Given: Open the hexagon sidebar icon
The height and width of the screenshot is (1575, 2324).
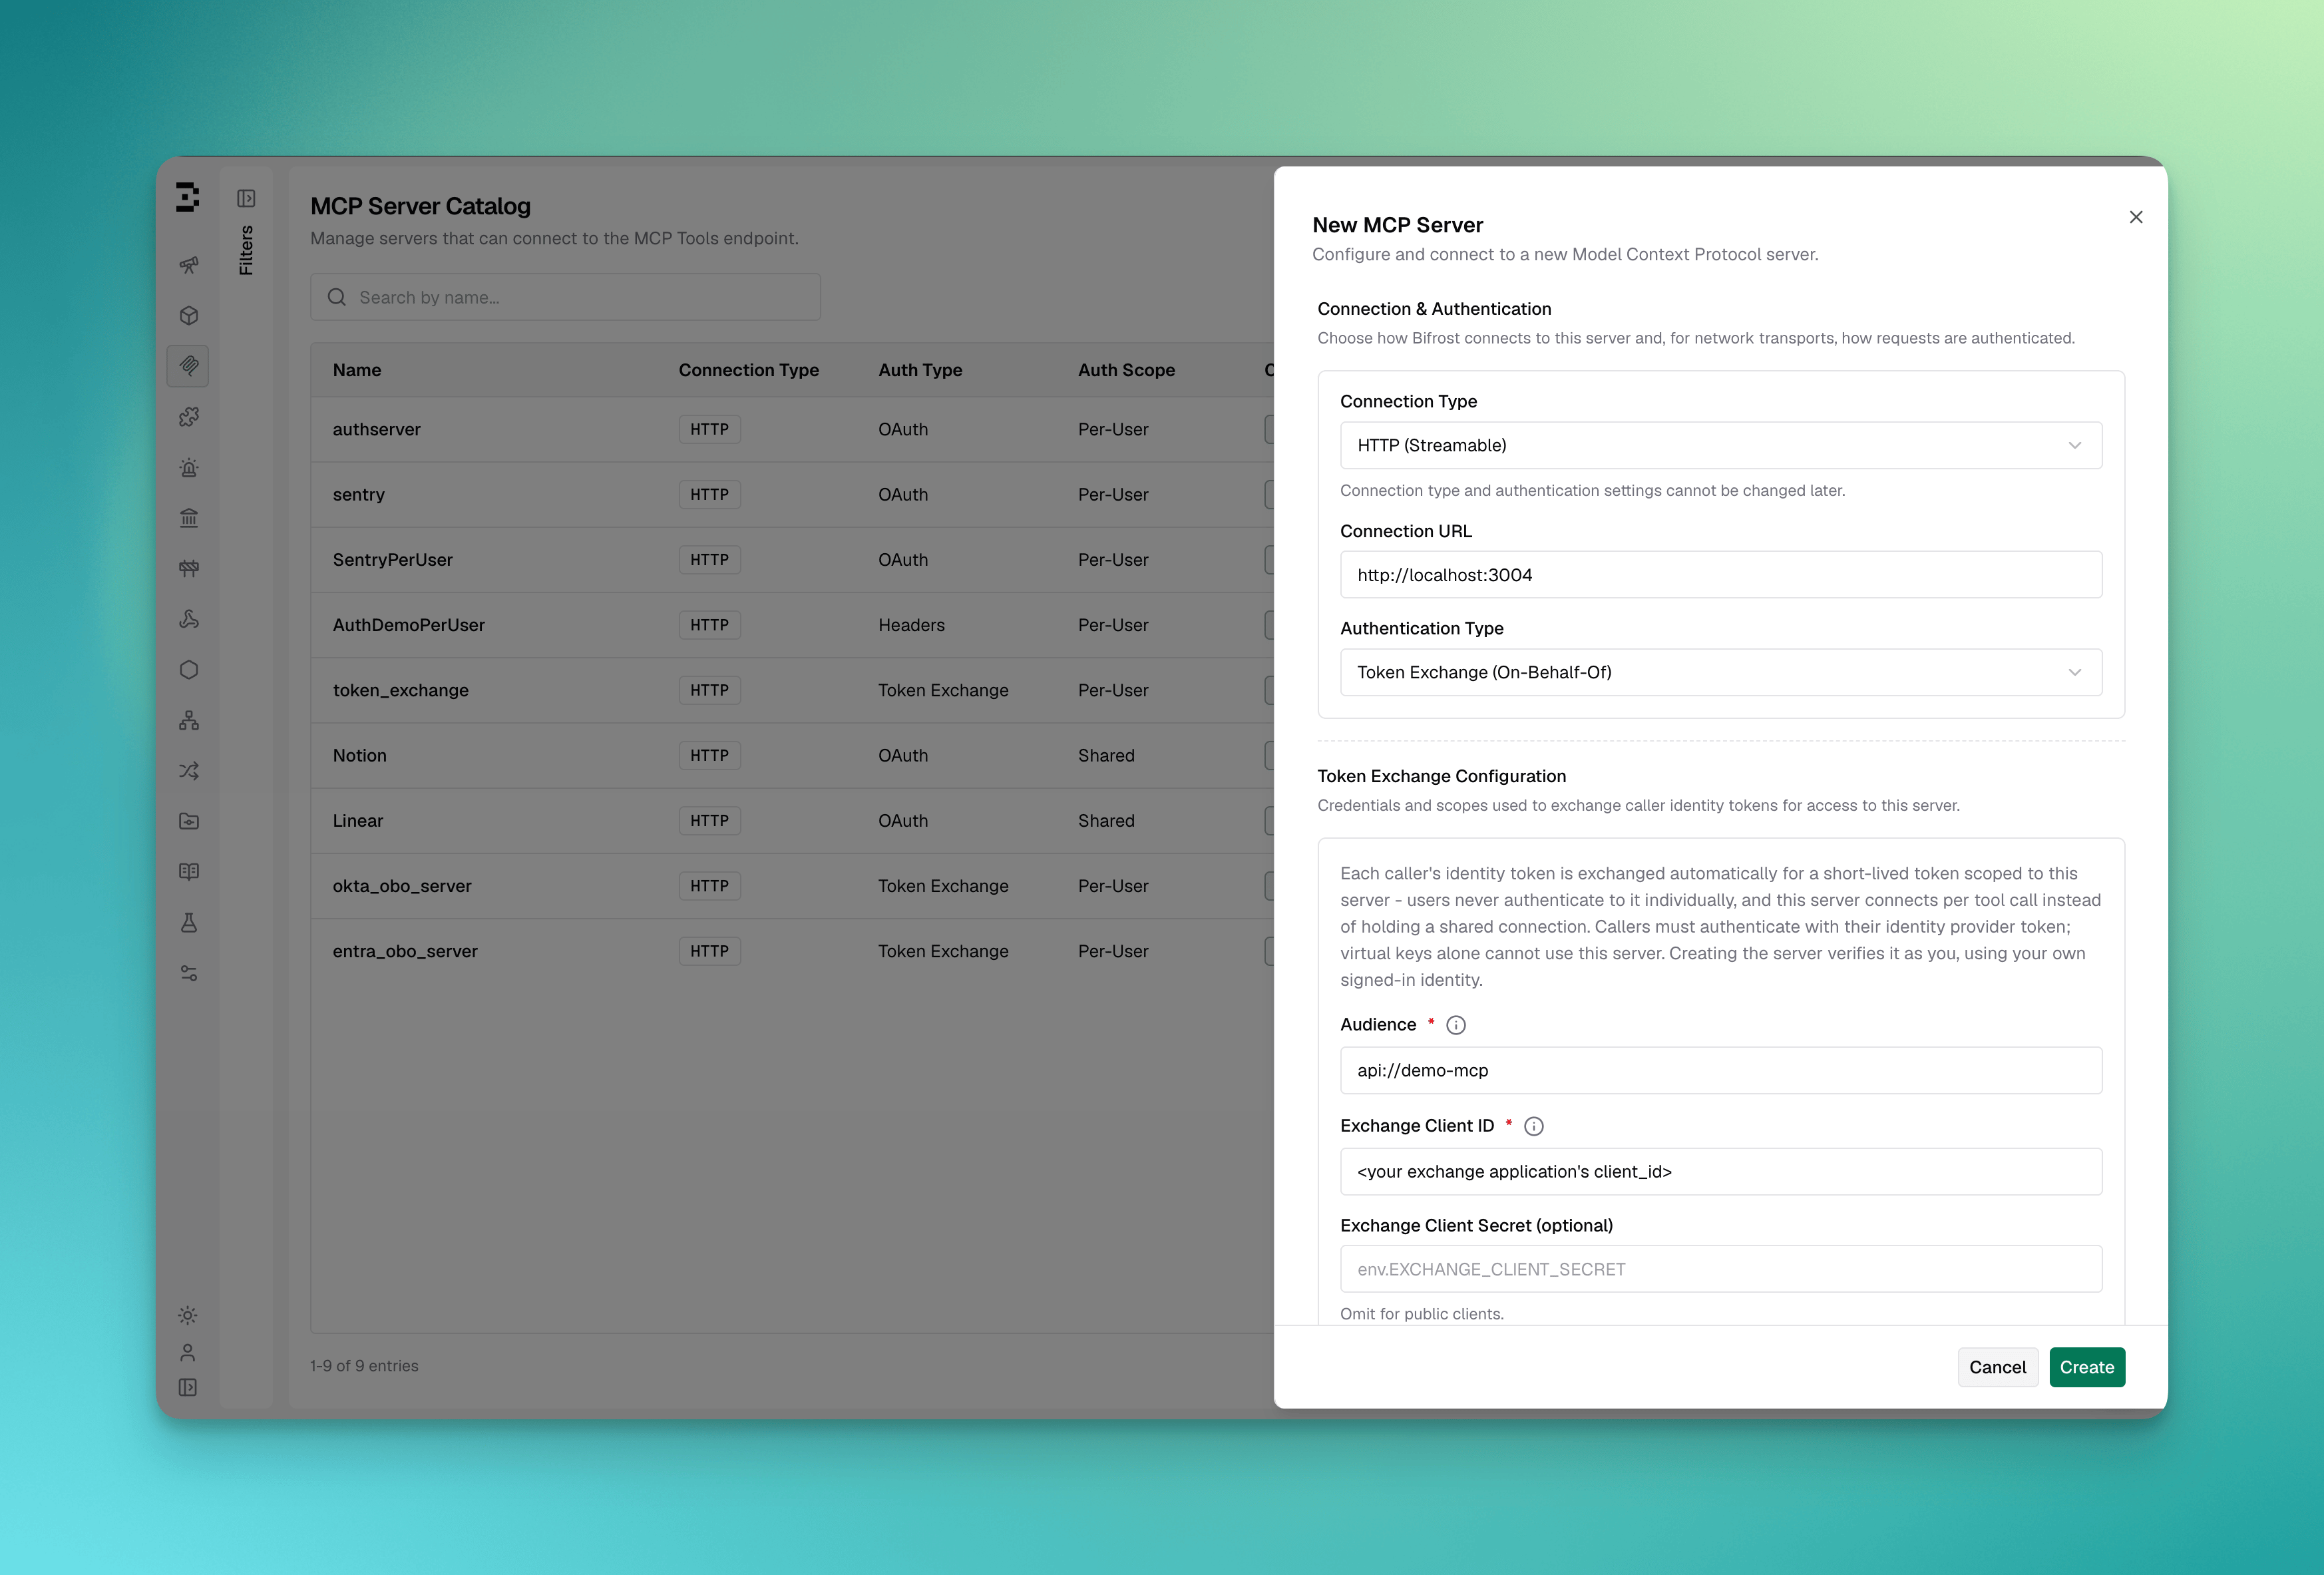Looking at the screenshot, I should (189, 670).
